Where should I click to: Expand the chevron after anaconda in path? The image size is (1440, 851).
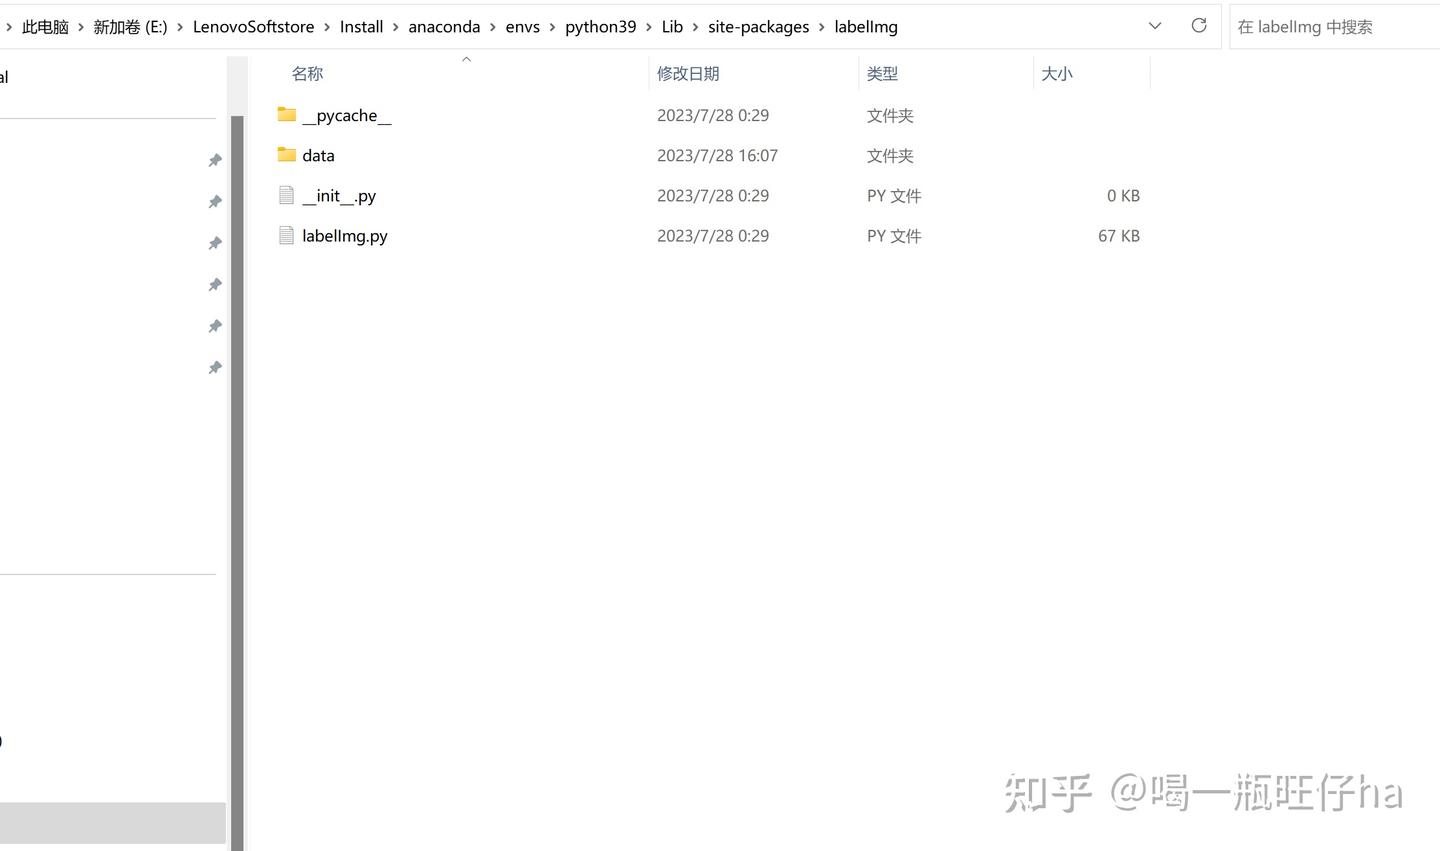(x=493, y=27)
